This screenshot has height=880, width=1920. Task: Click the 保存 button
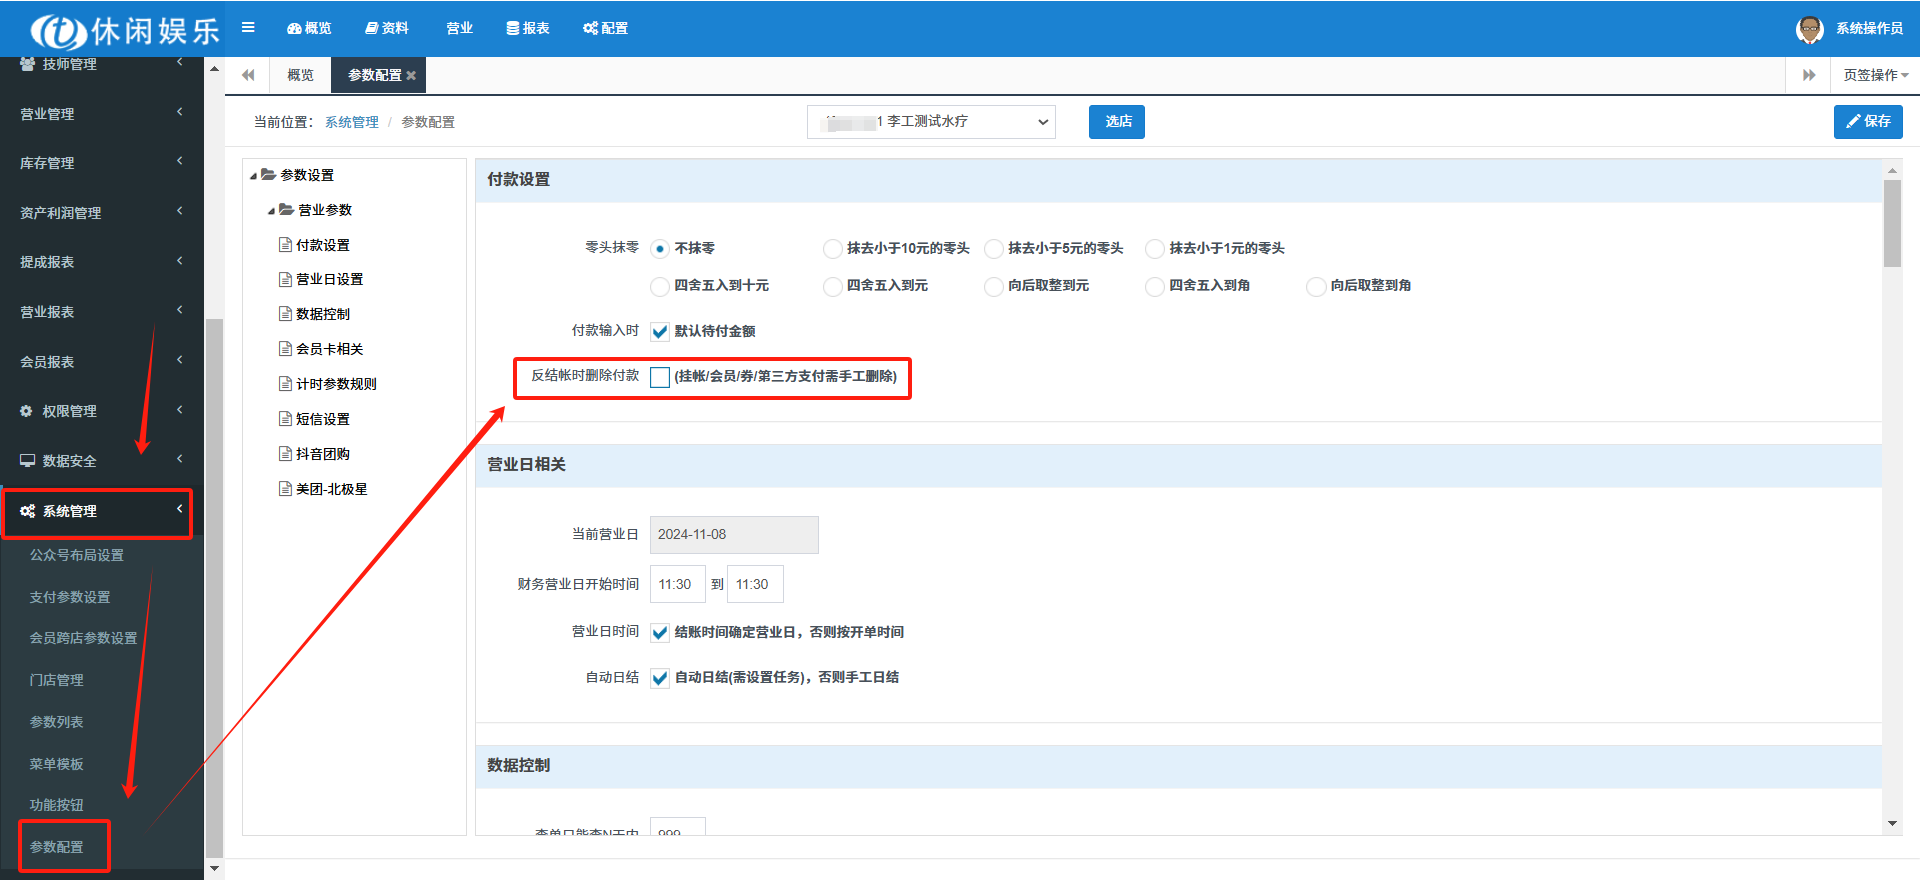(1867, 122)
